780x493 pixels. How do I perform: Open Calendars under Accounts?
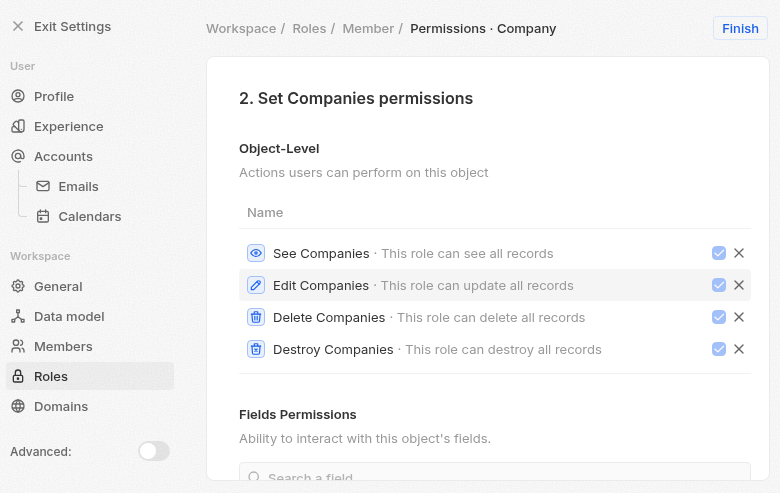click(89, 216)
